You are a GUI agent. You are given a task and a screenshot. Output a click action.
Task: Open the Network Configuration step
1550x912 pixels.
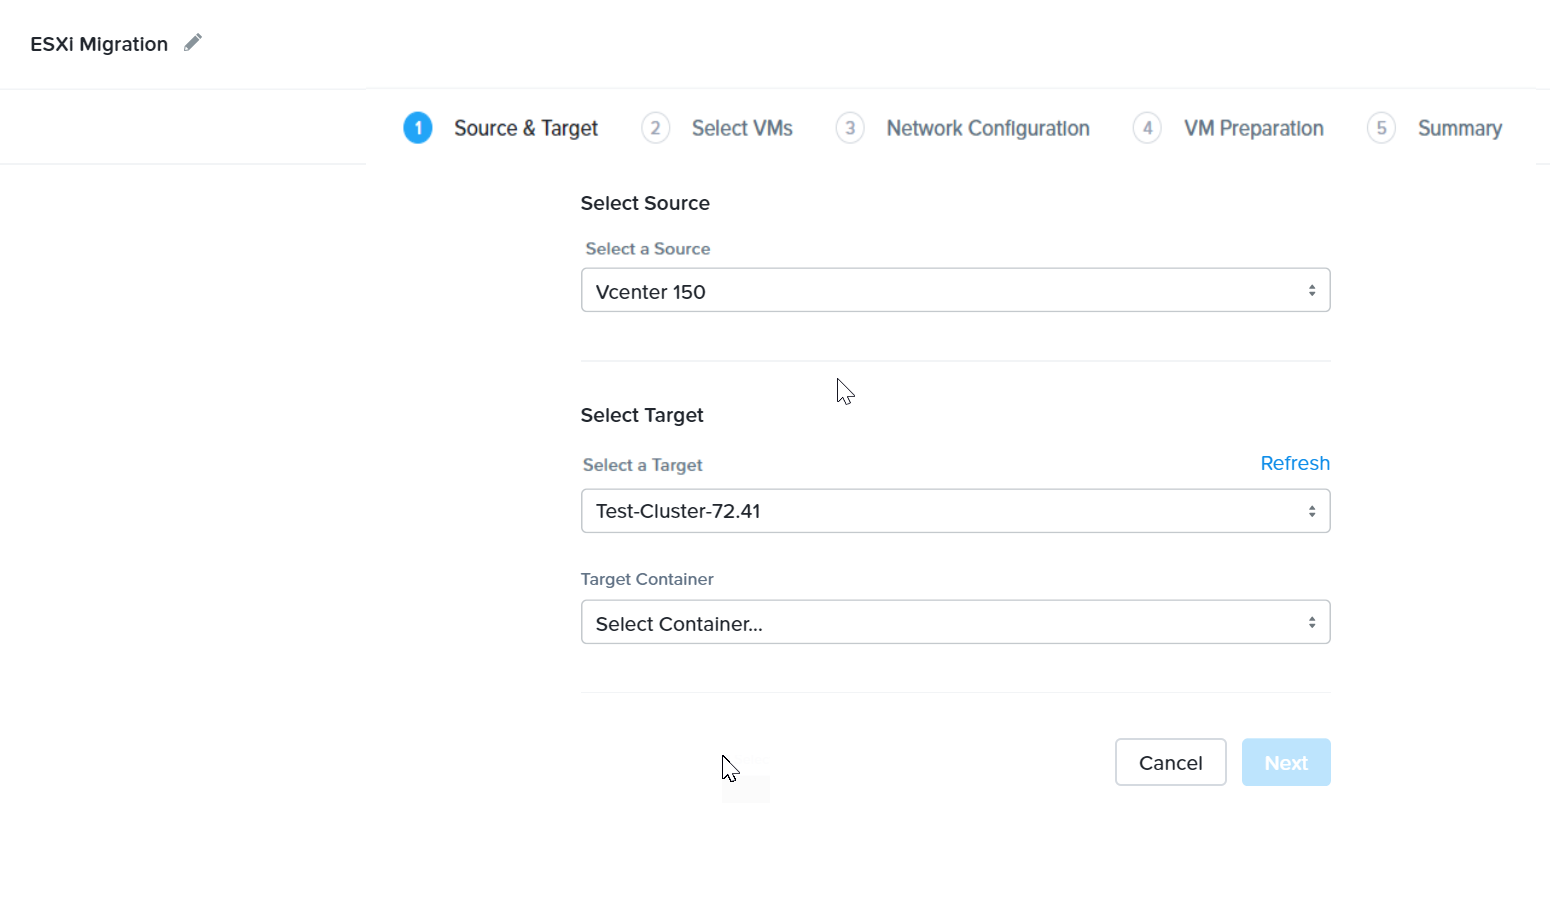[988, 128]
